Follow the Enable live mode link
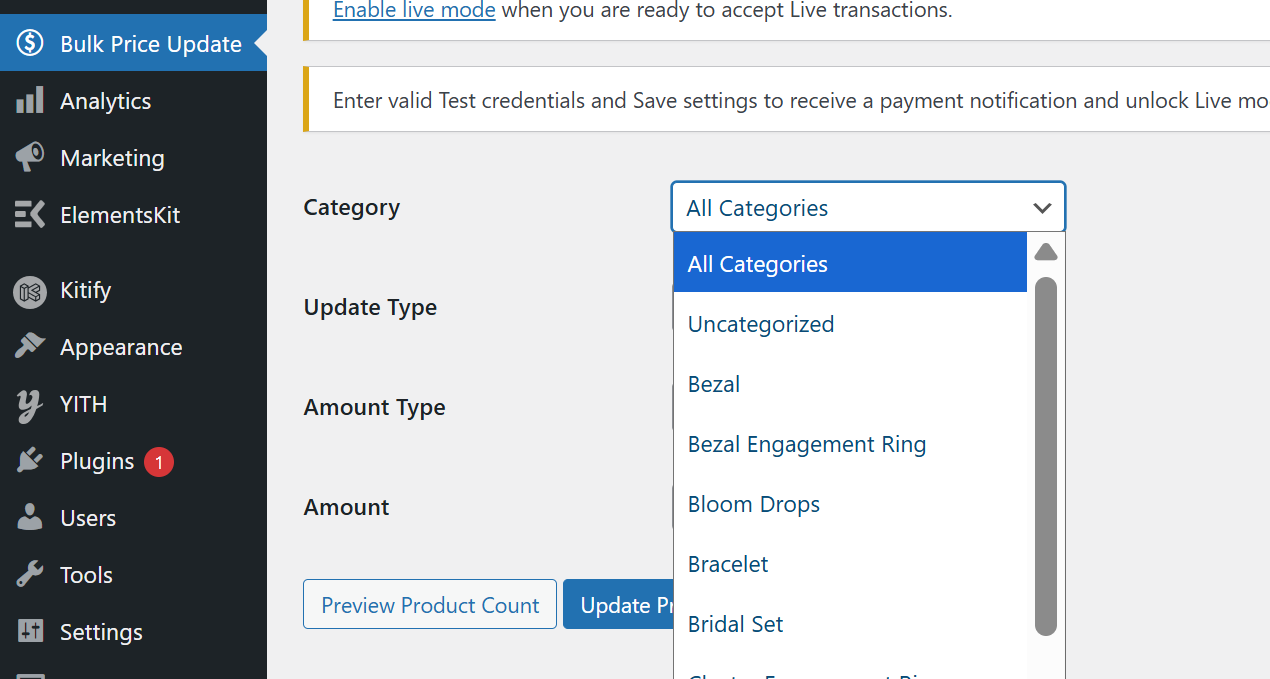 click(x=414, y=11)
